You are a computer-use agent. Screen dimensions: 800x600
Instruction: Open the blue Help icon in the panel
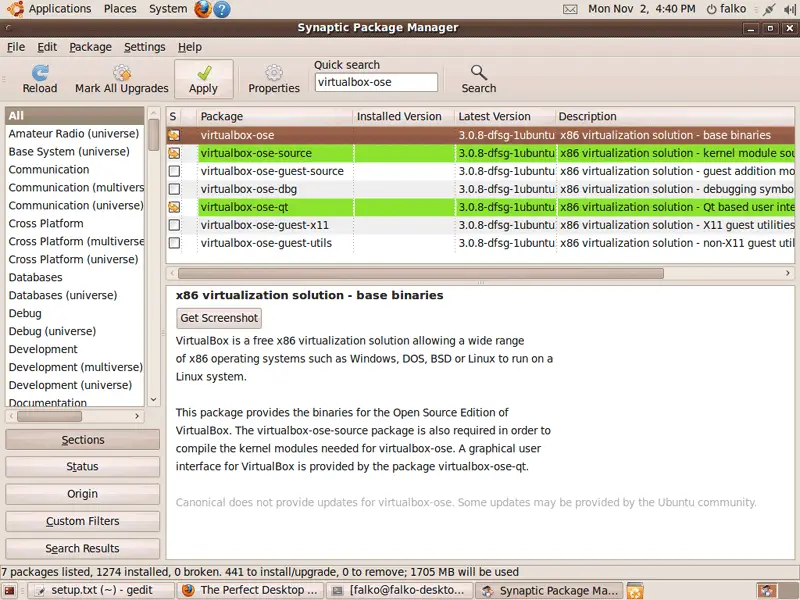pyautogui.click(x=221, y=9)
